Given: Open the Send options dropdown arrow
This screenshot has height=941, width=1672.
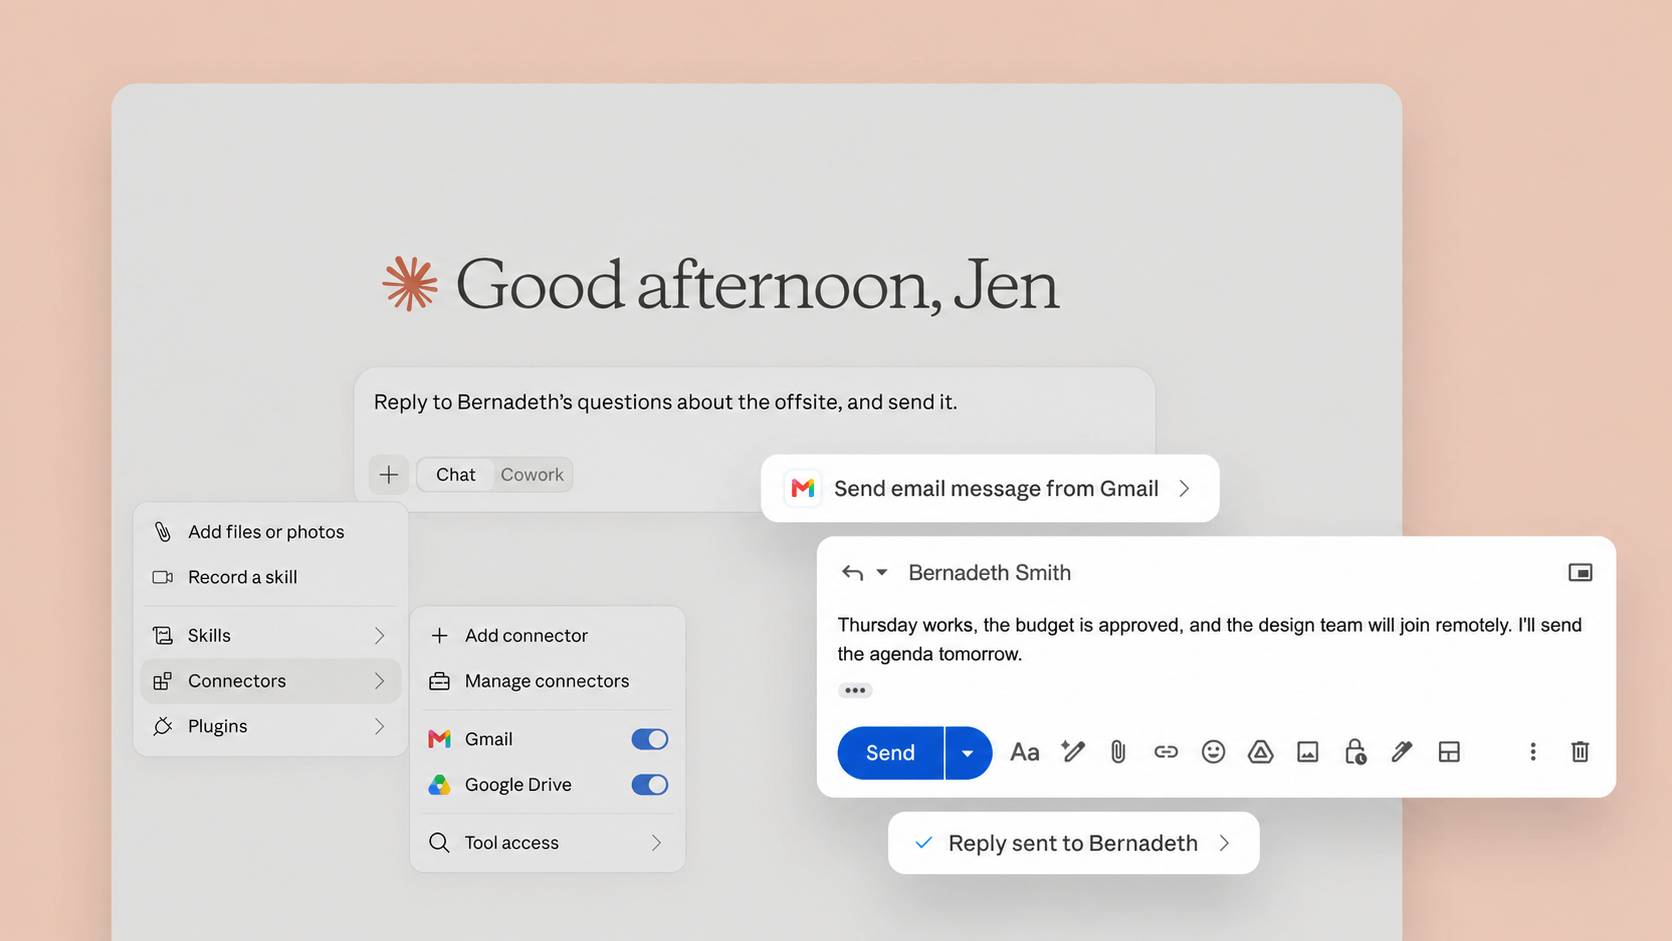Looking at the screenshot, I should coord(968,753).
